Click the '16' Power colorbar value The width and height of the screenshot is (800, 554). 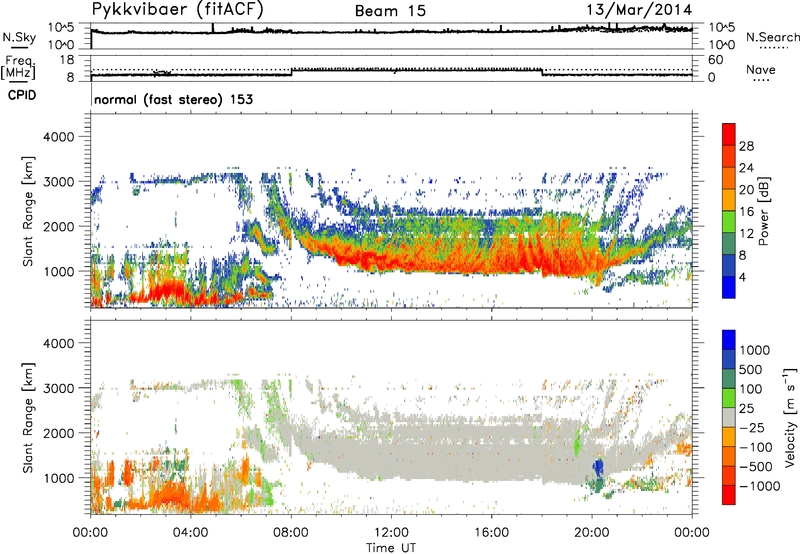pyautogui.click(x=746, y=212)
